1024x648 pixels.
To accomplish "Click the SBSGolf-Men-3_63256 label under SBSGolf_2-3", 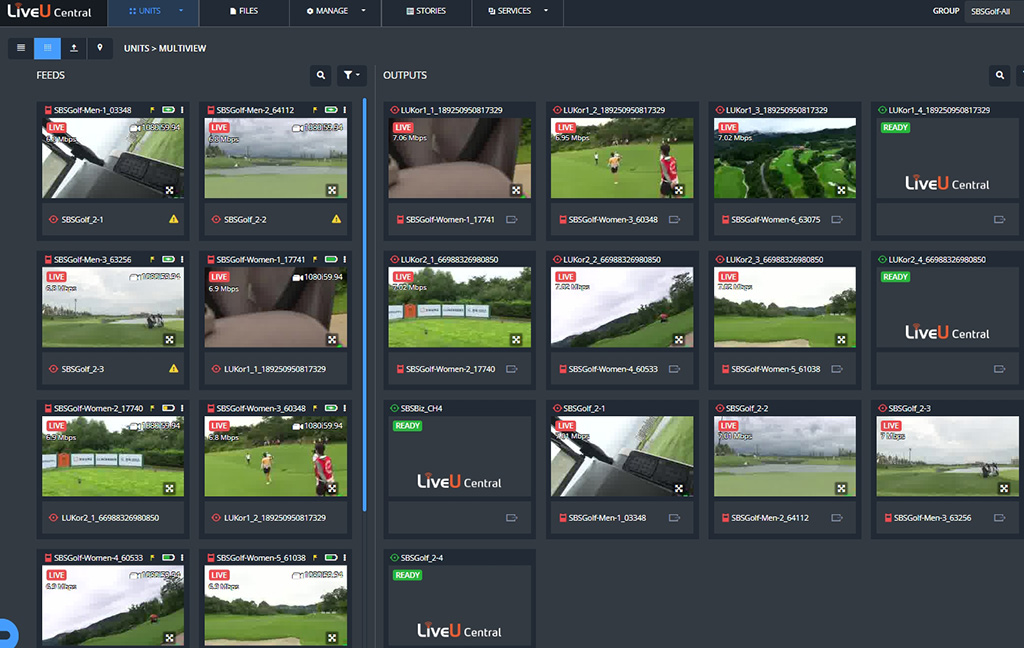I will (x=933, y=518).
